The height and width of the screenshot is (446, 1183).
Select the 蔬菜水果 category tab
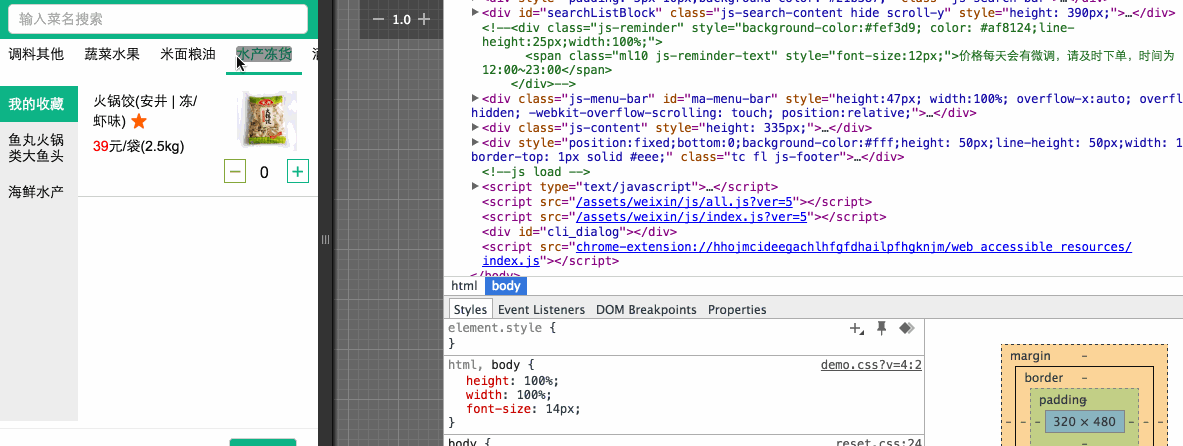coord(112,54)
